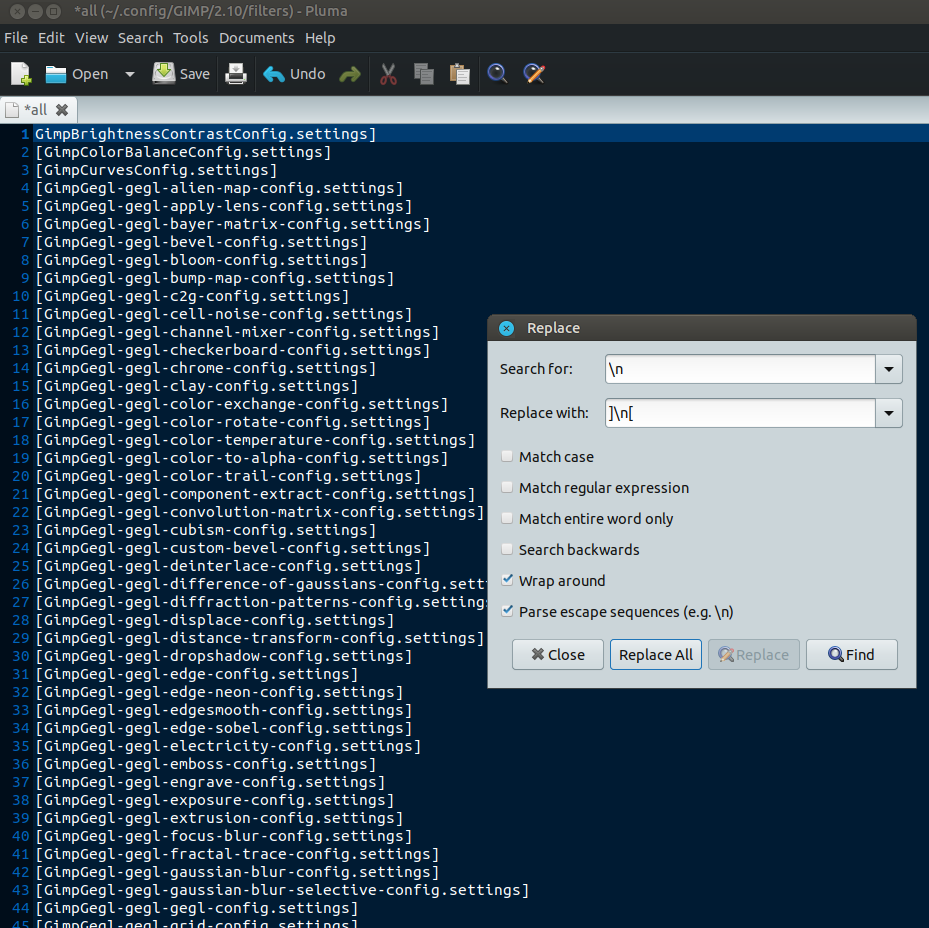Expand the Replace with history dropdown
The width and height of the screenshot is (929, 928).
pos(889,413)
